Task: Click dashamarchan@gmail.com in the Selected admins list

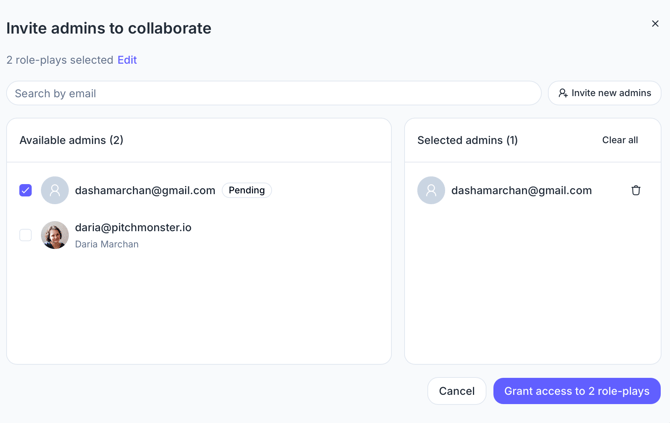Action: 521,190
